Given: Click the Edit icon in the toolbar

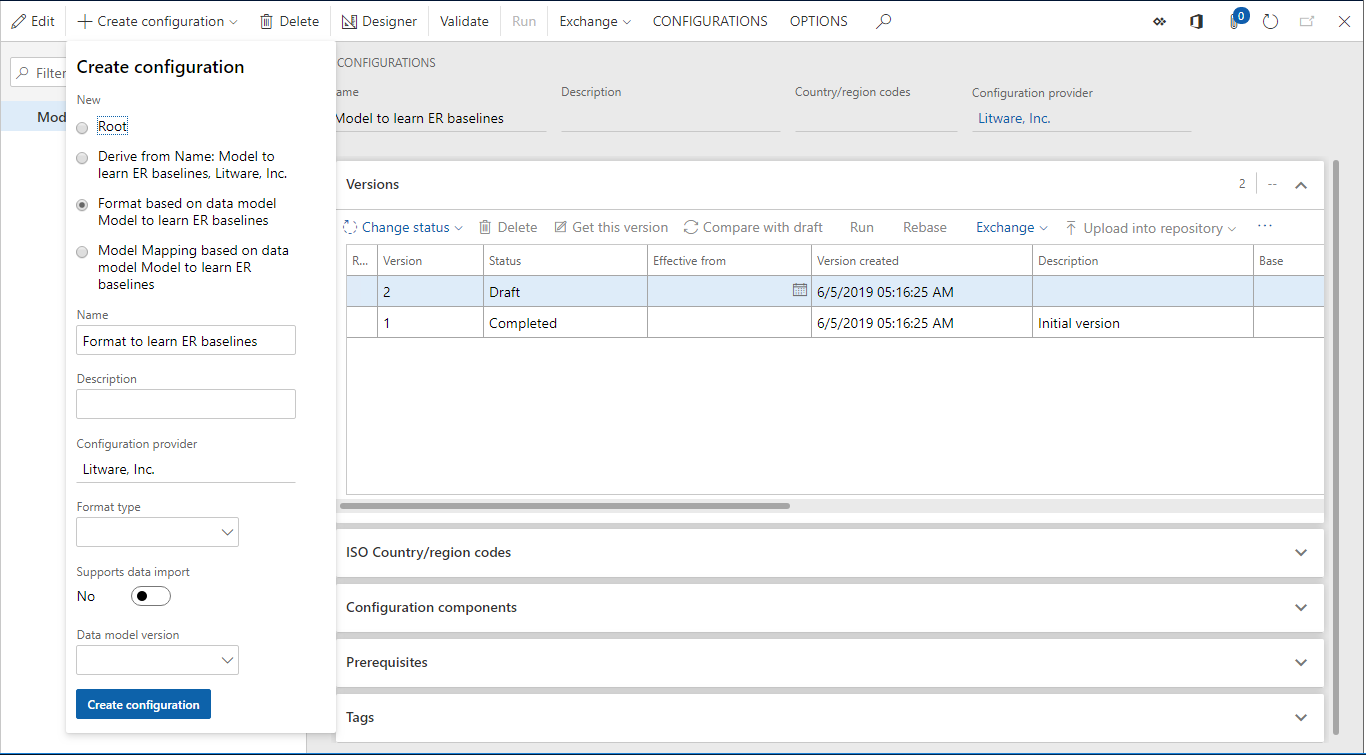Looking at the screenshot, I should click(x=32, y=20).
